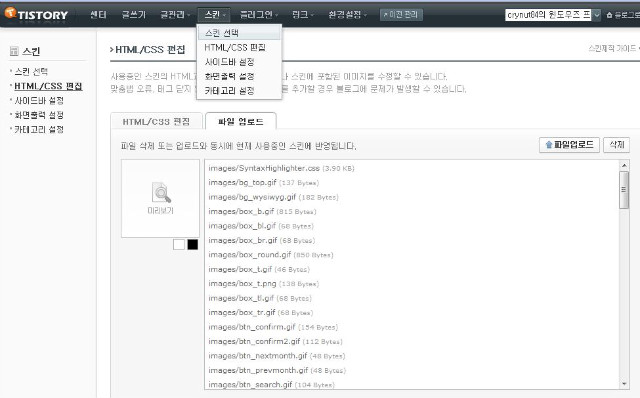Select the white preview background swatch

tap(179, 245)
